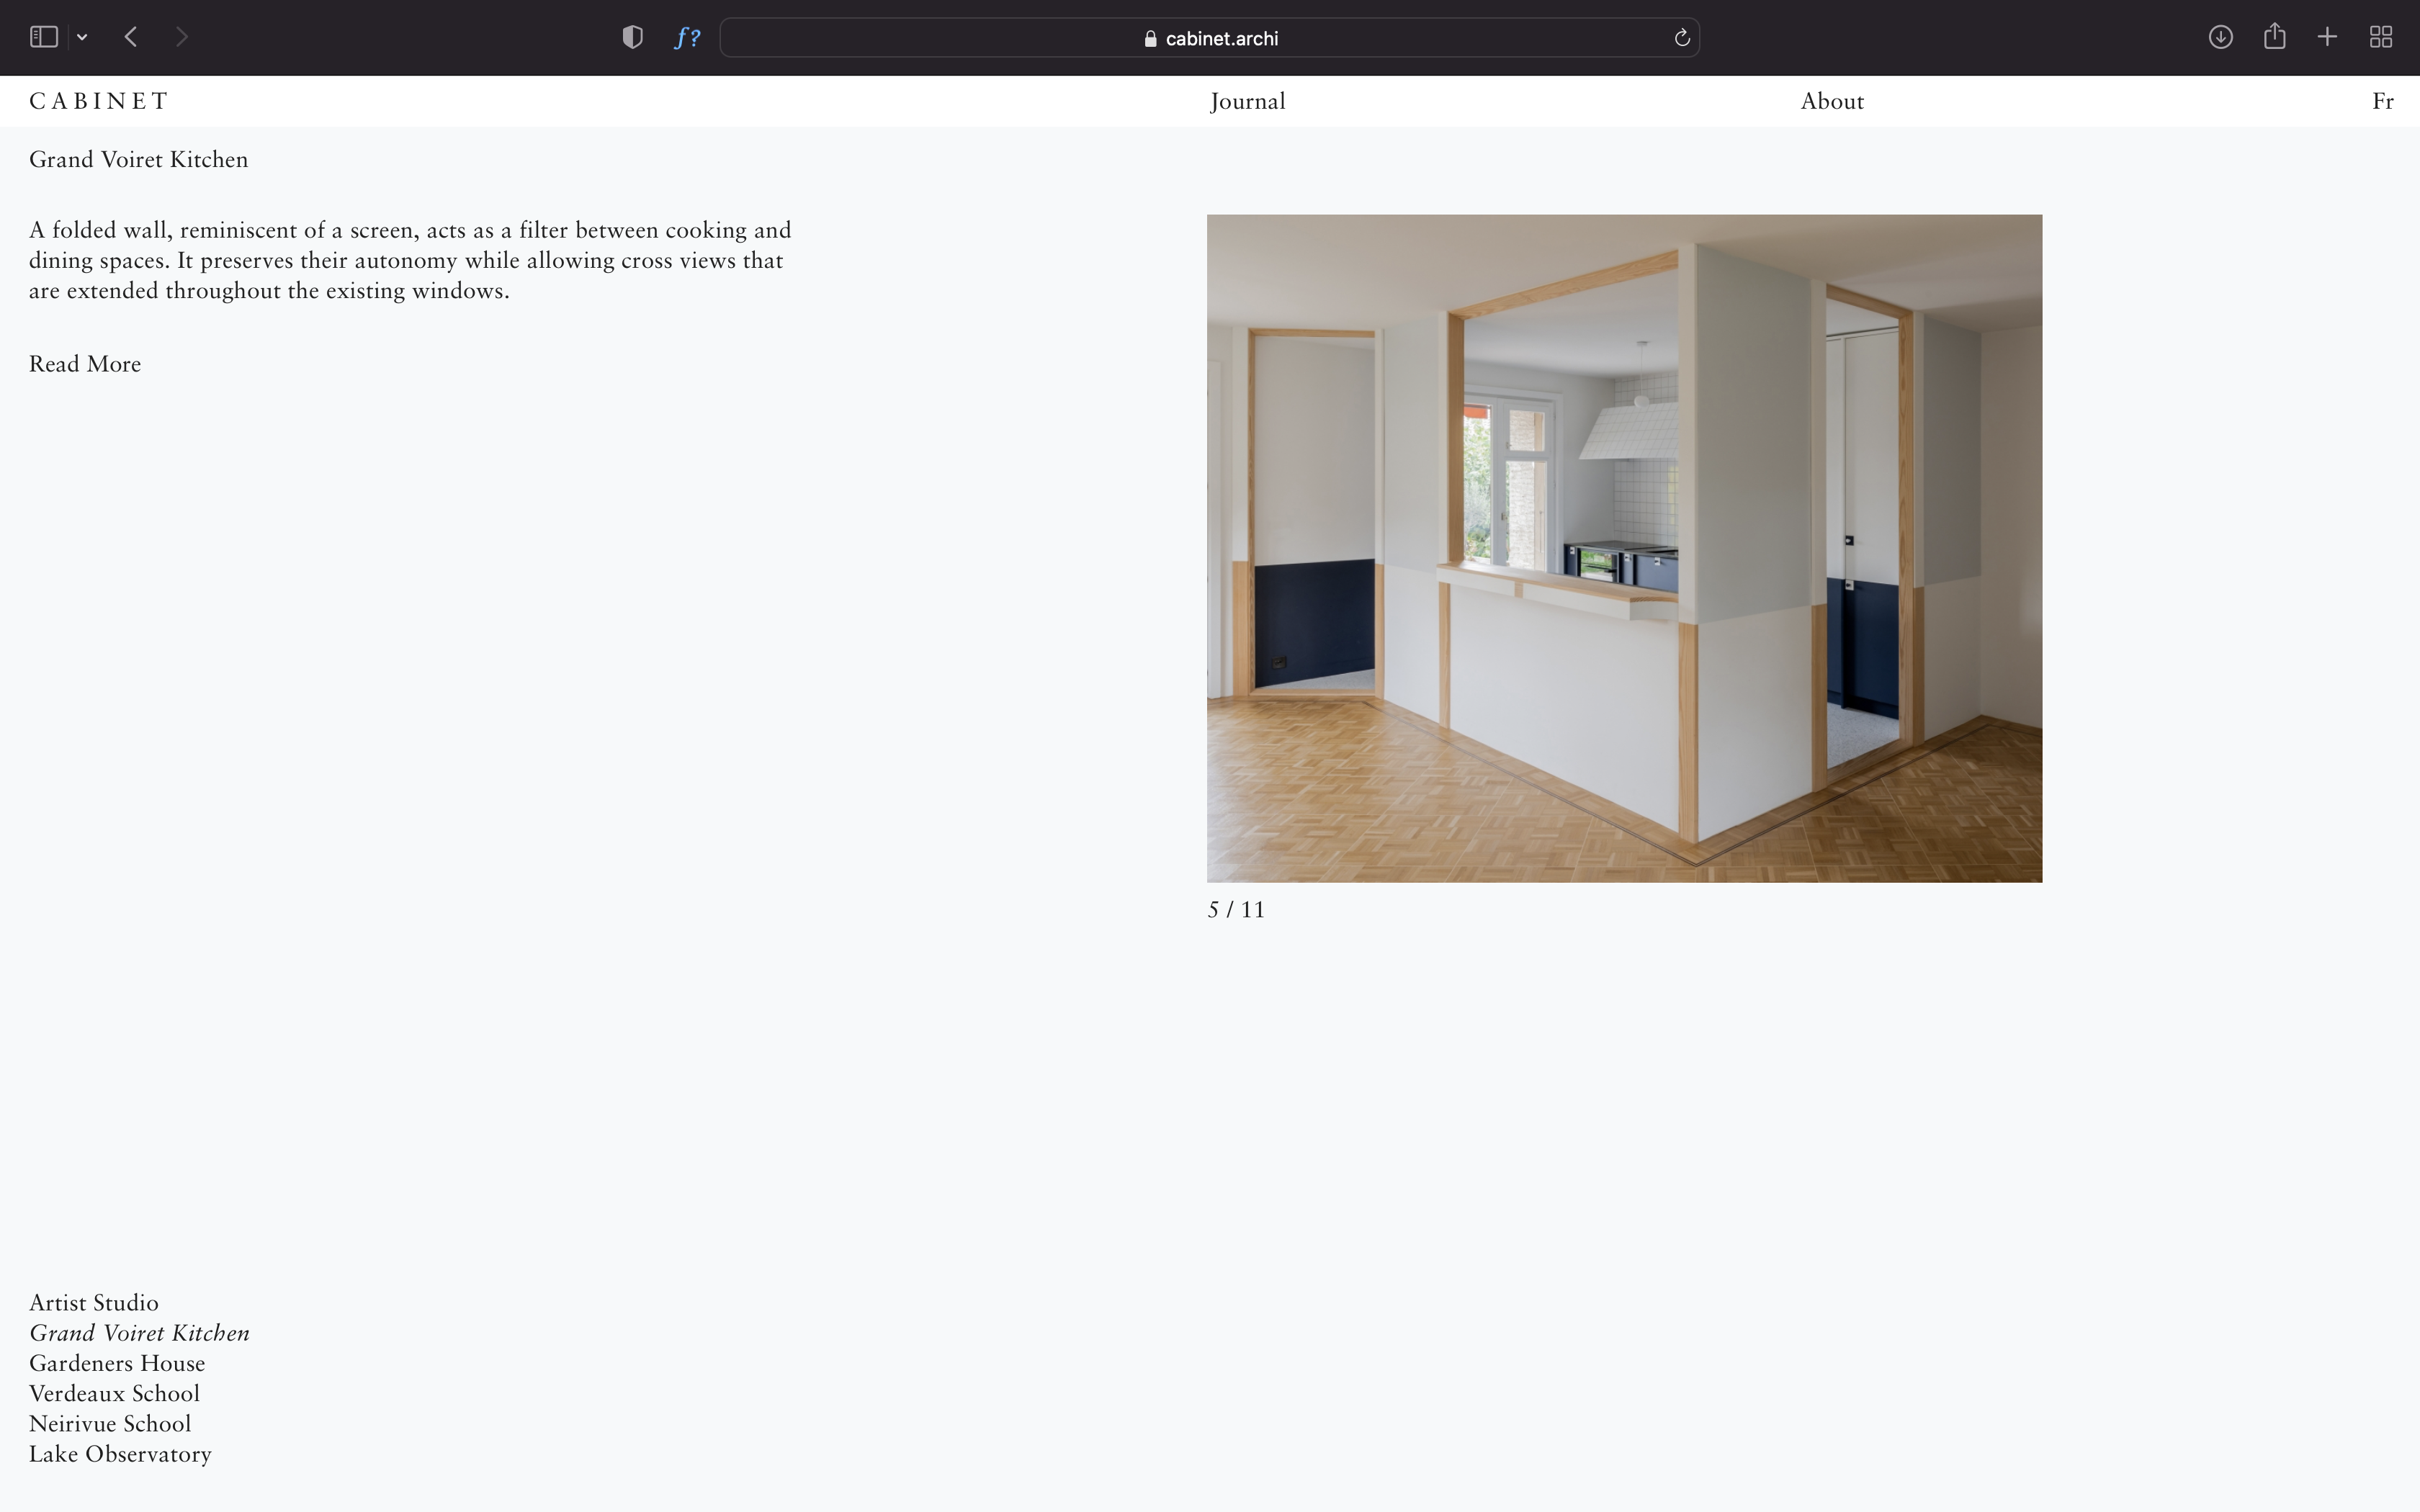
Task: Click the font finder f? extension
Action: 687,38
